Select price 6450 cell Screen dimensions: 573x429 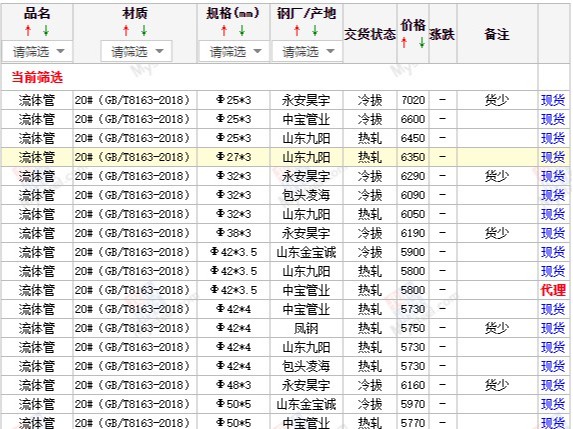pos(413,138)
